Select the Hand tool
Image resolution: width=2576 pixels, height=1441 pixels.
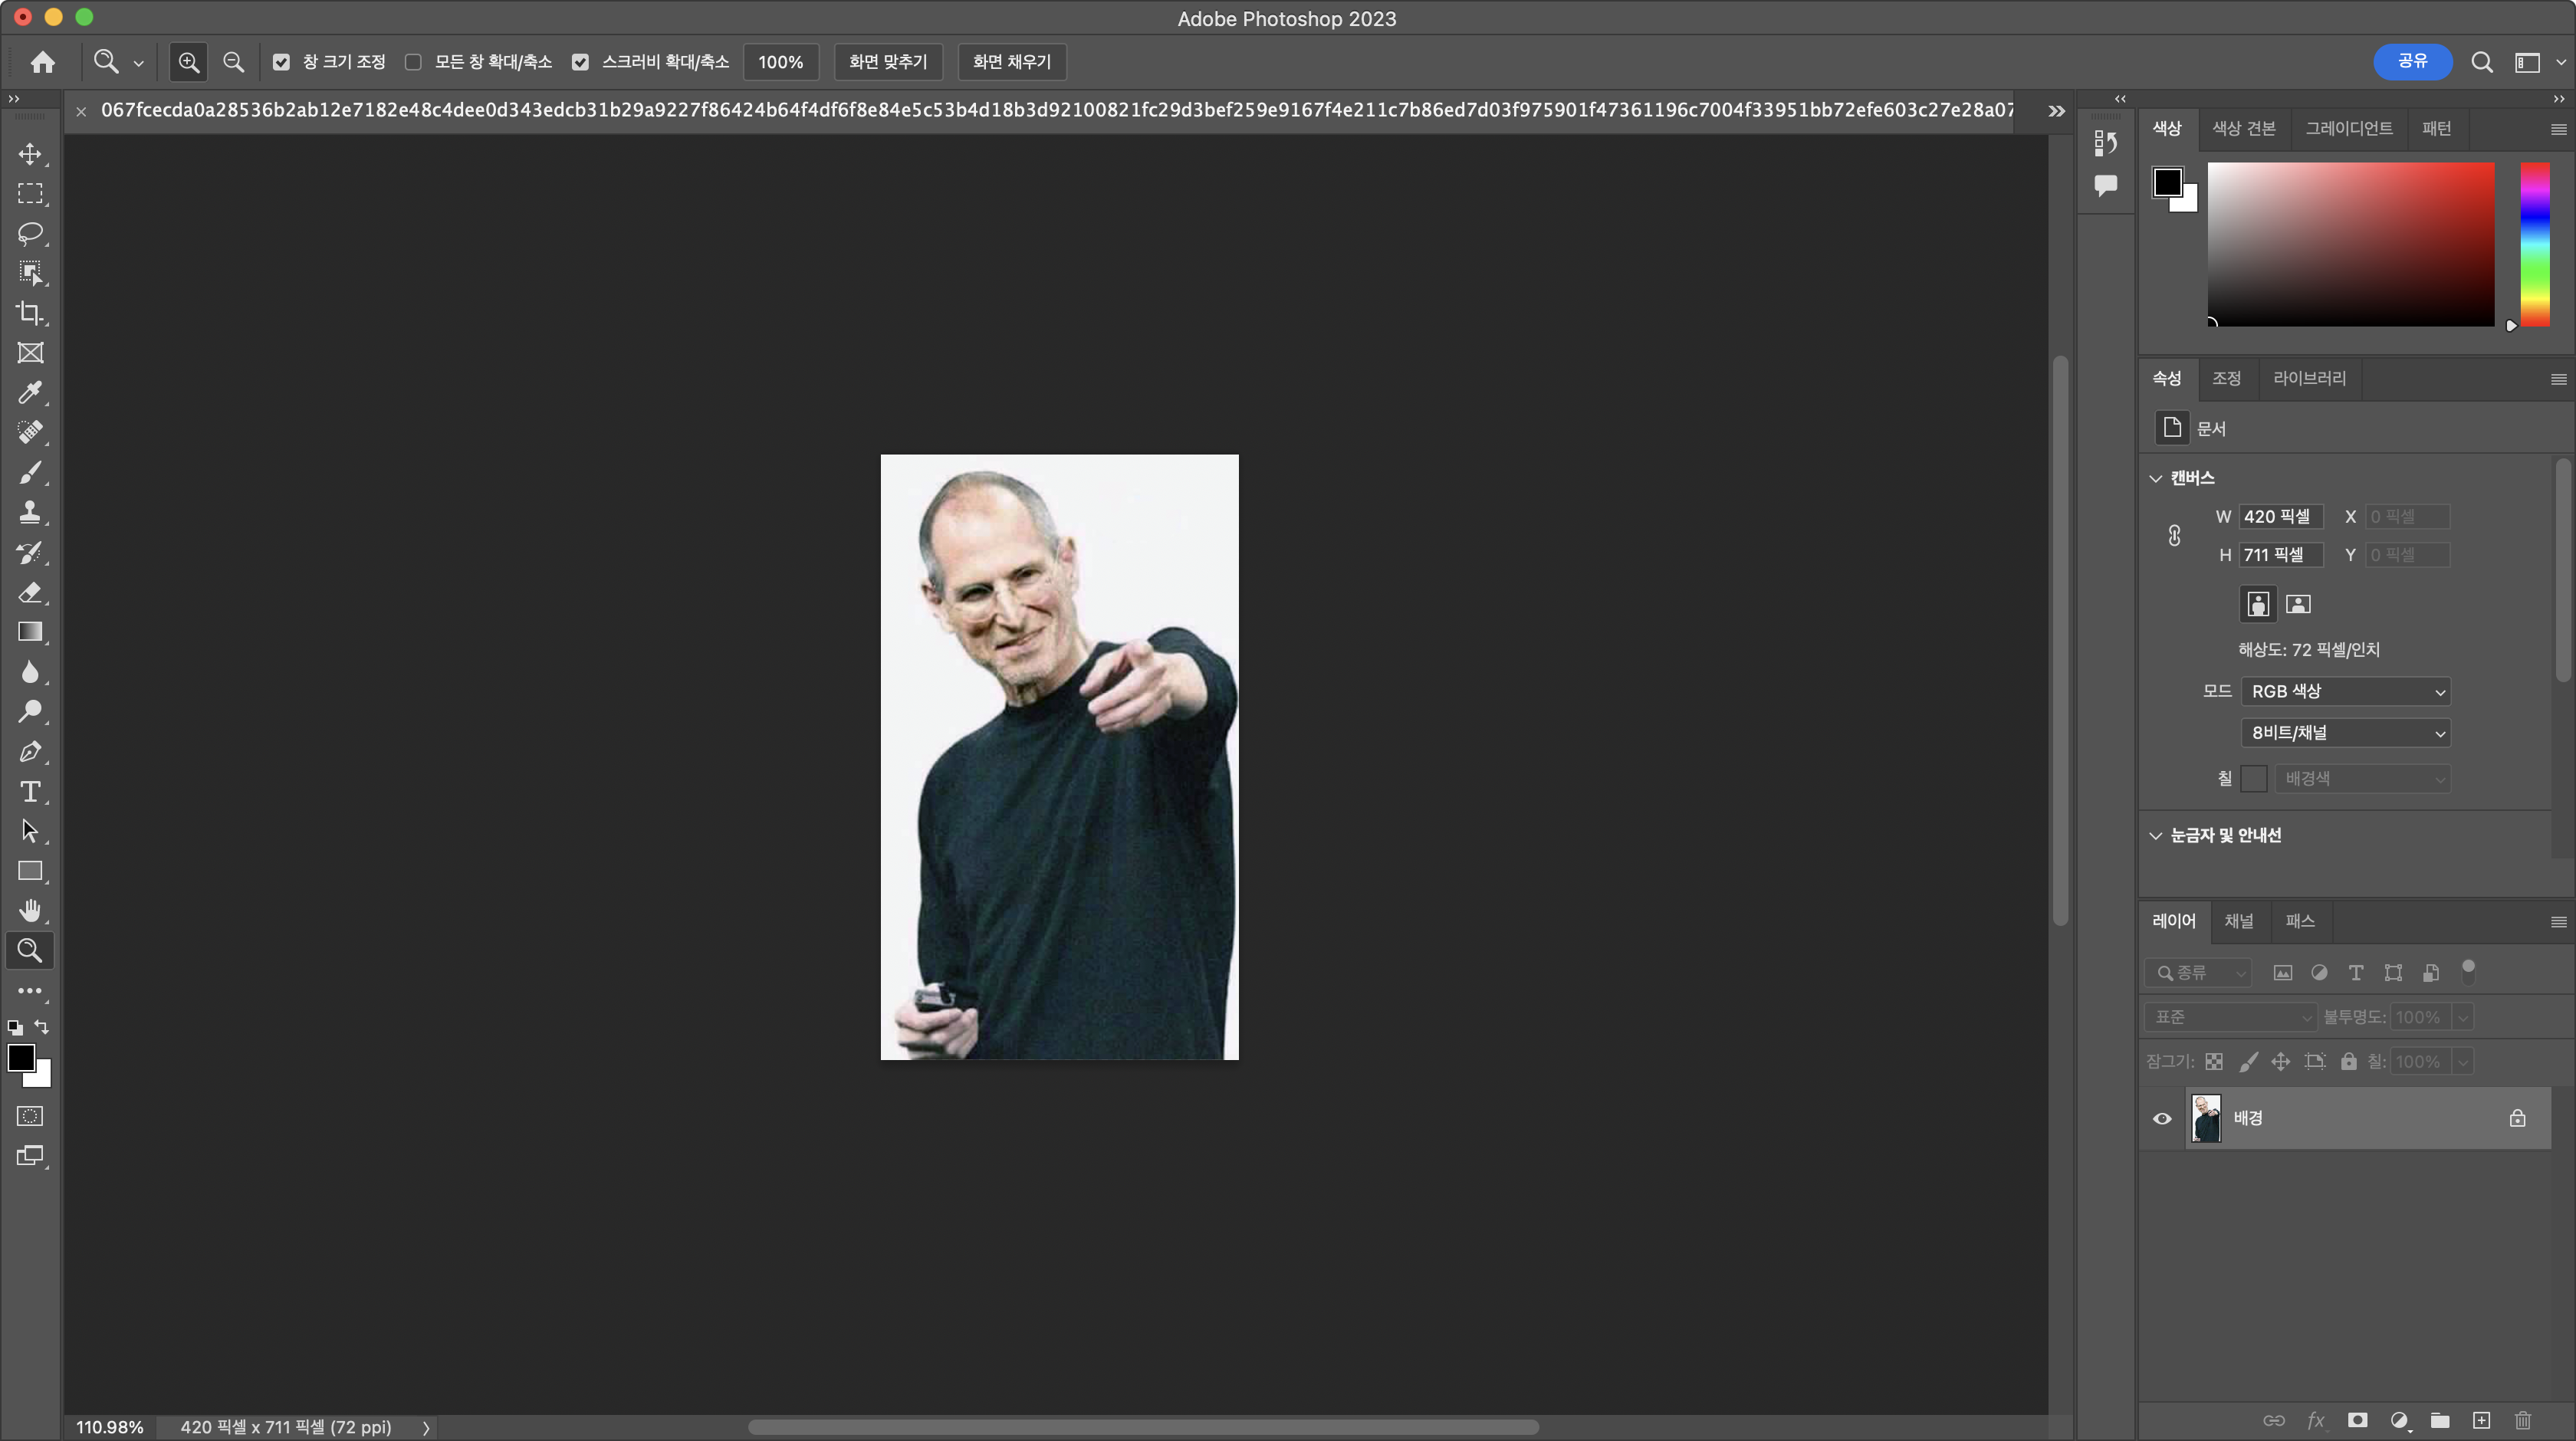(x=30, y=911)
